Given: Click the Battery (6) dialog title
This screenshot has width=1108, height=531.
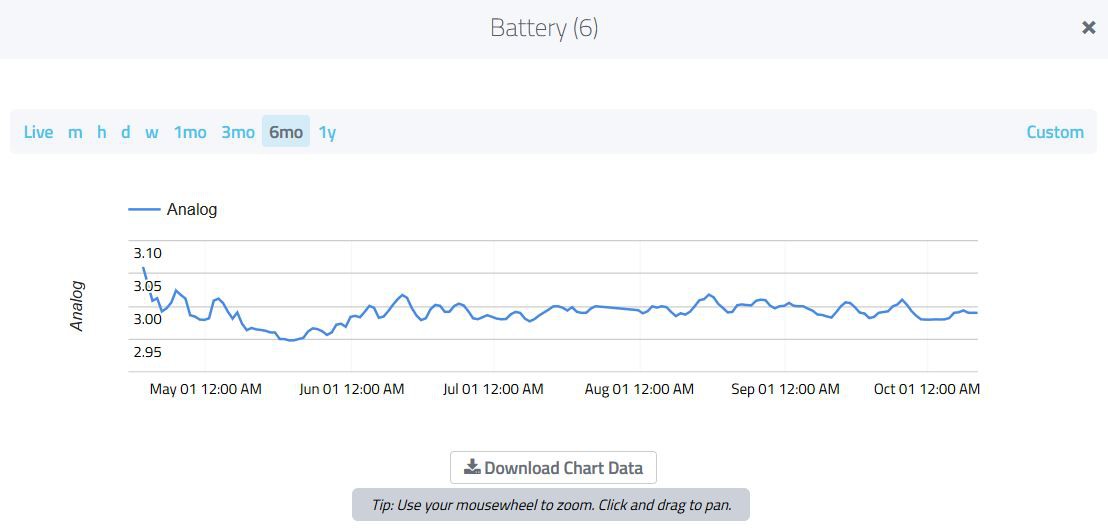Looking at the screenshot, I should [x=544, y=28].
